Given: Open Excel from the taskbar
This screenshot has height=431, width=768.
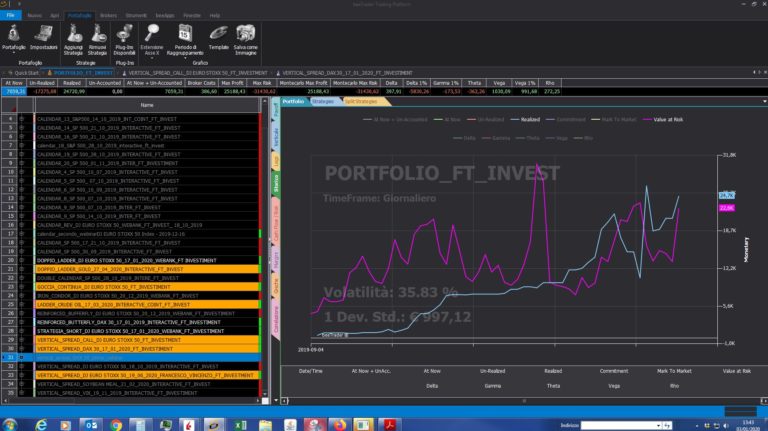Looking at the screenshot, I should click(x=240, y=425).
